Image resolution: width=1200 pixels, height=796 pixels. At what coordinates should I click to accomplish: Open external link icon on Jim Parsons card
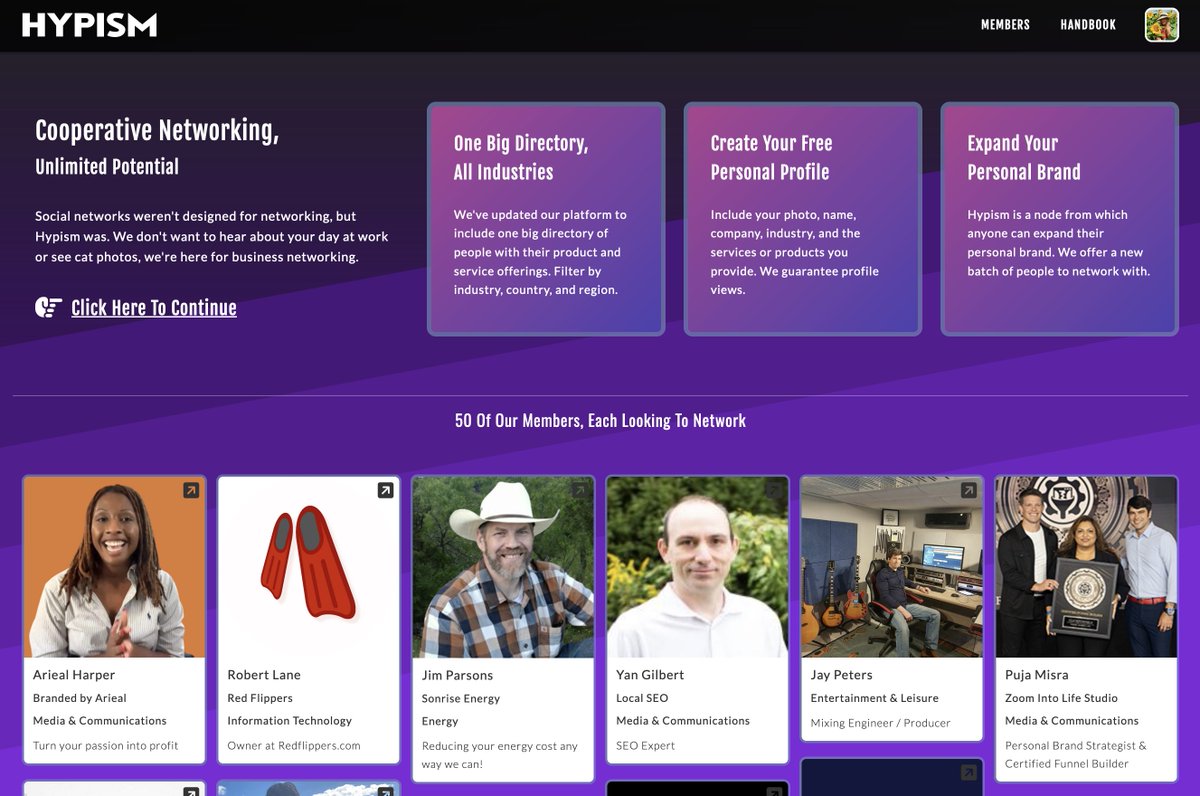[x=579, y=490]
